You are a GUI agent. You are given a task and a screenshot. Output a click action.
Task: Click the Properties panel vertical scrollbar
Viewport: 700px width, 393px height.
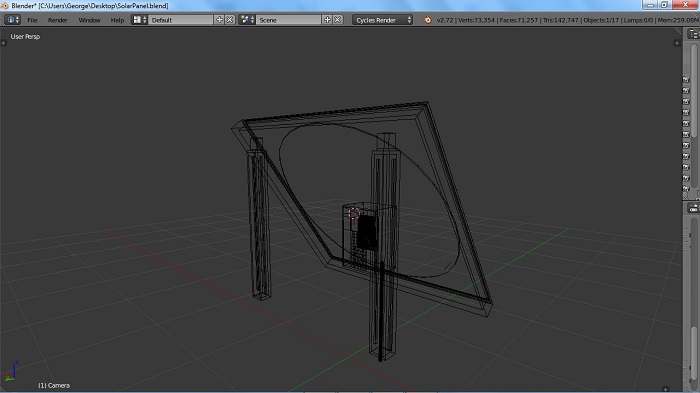click(694, 353)
